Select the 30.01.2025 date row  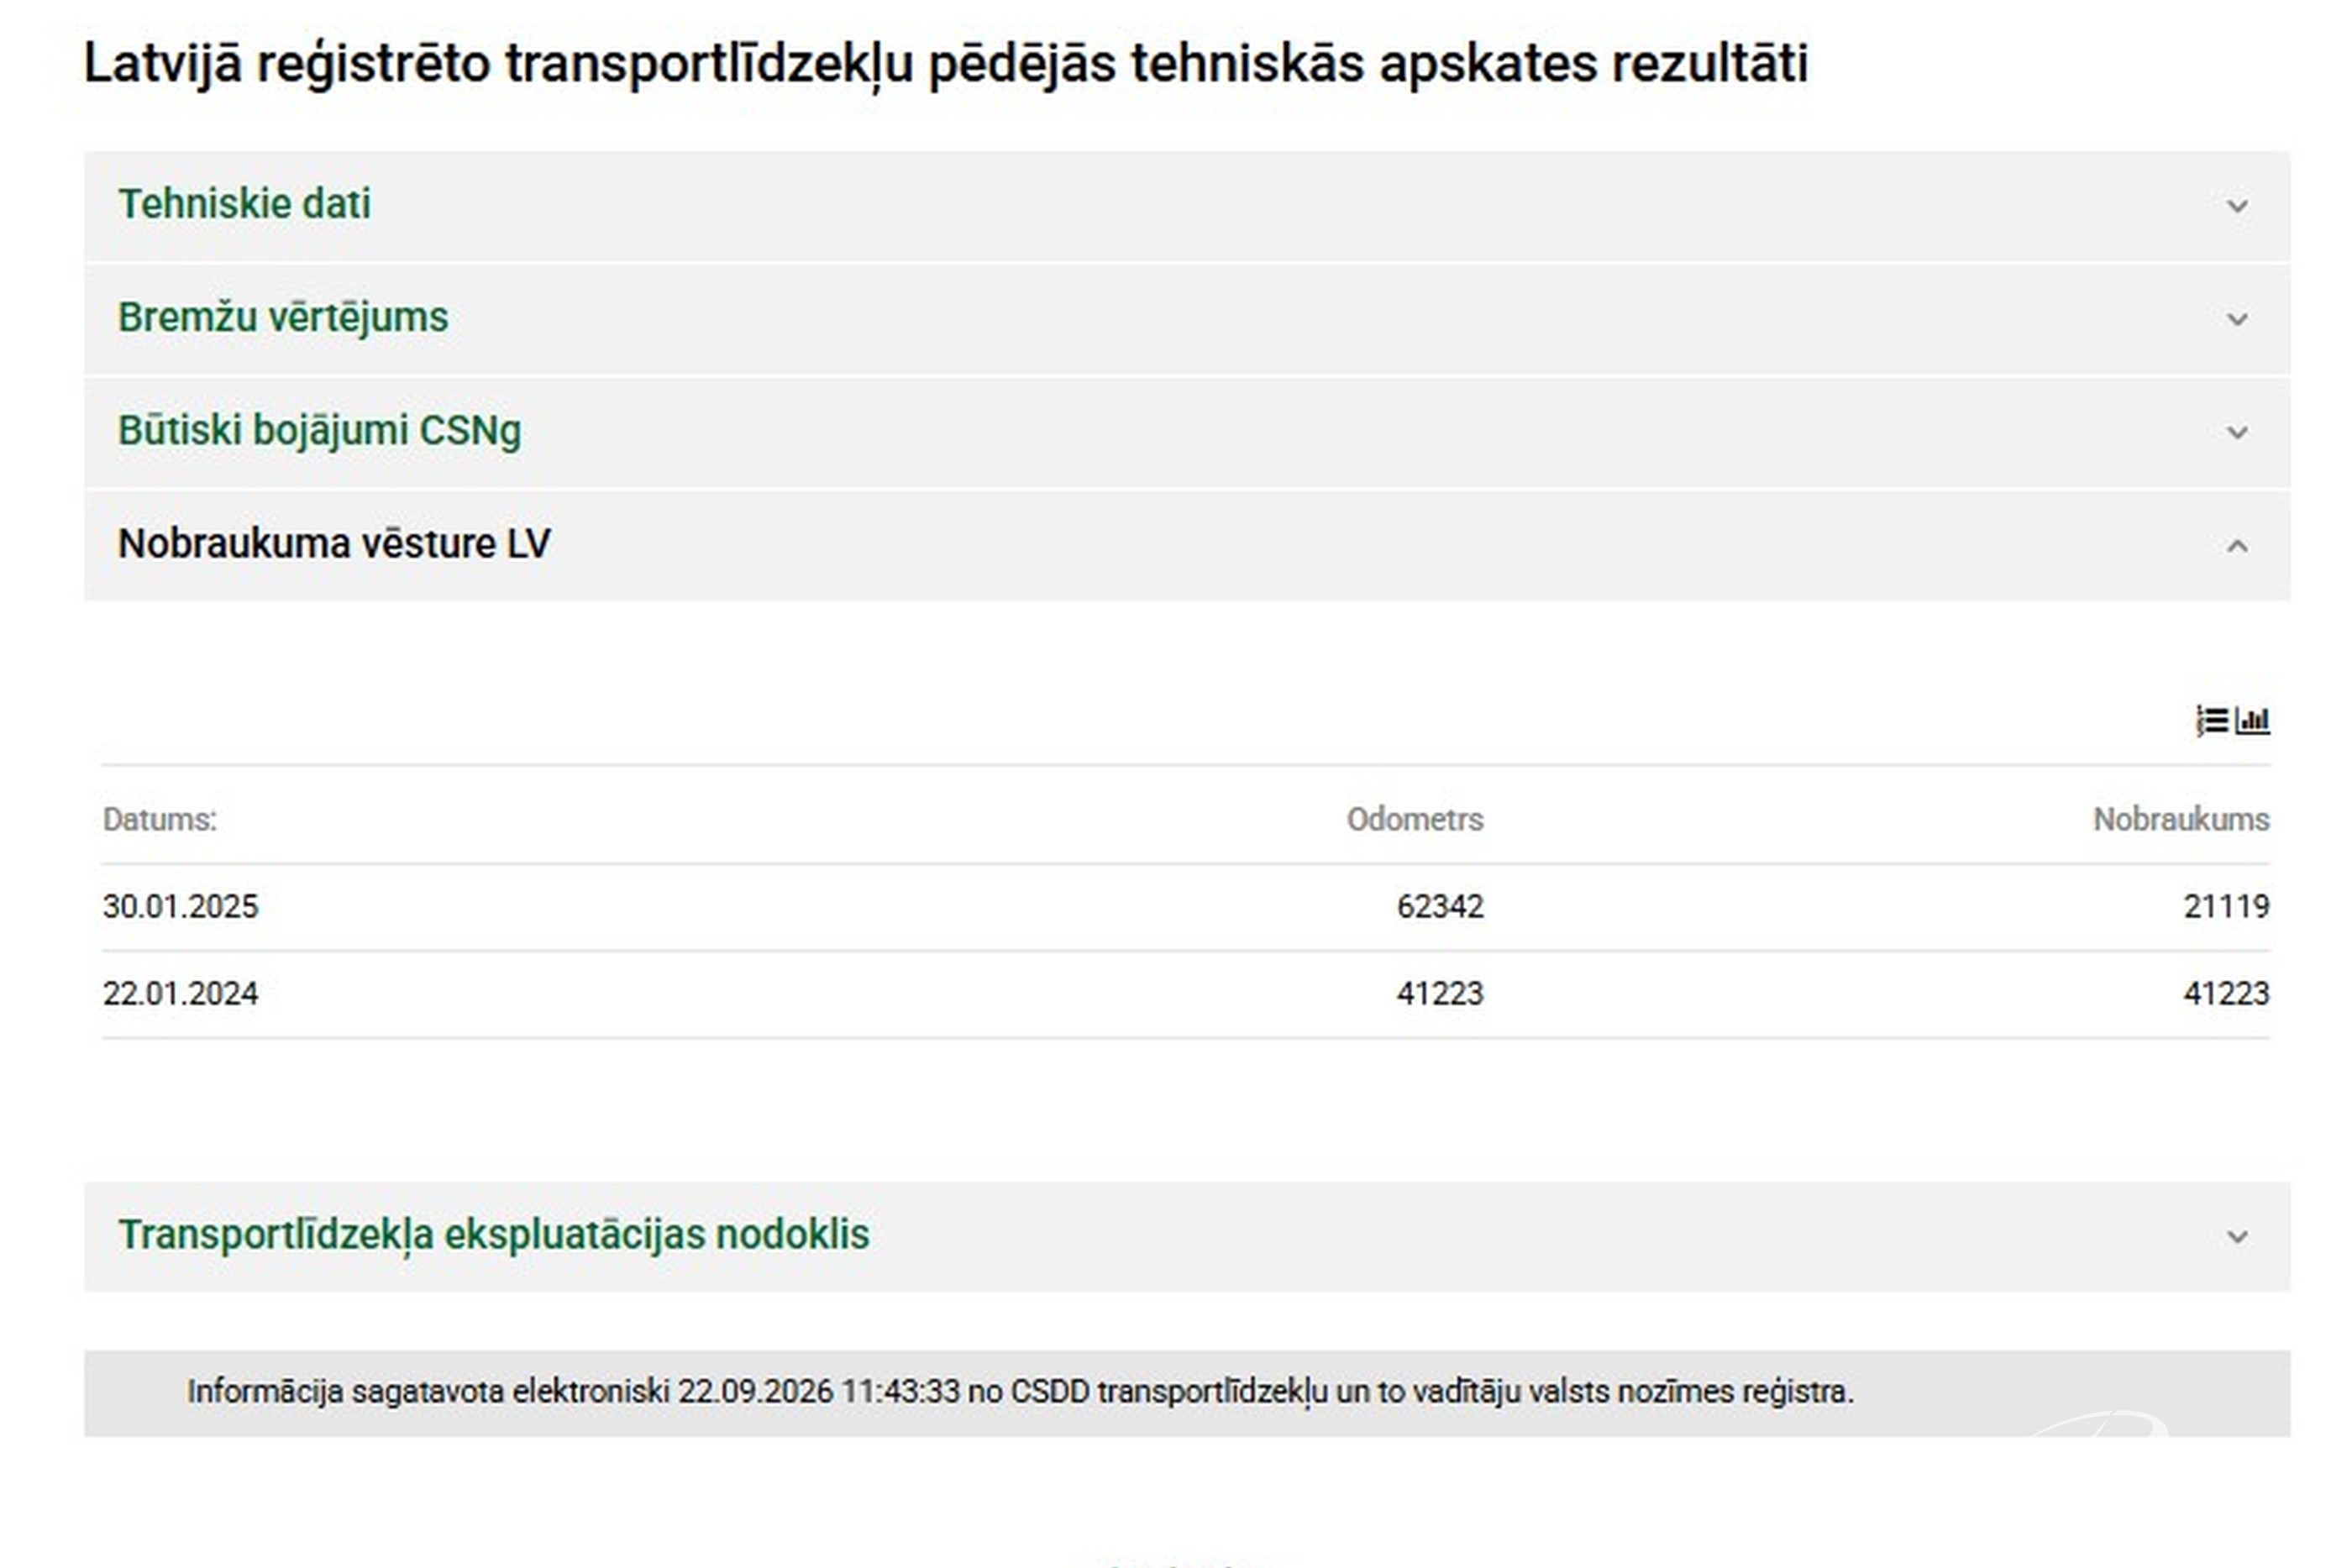(x=1186, y=907)
